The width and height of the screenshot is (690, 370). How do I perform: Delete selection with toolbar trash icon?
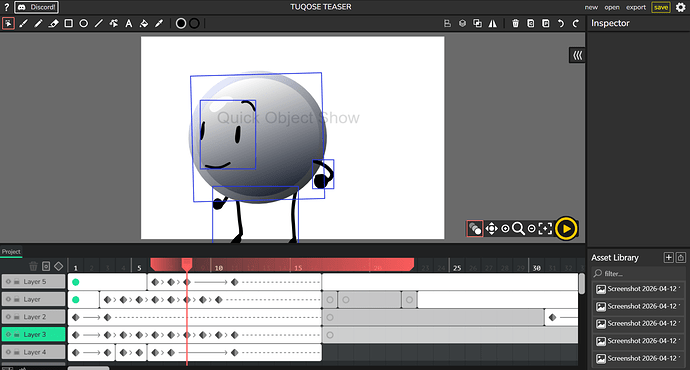click(515, 23)
